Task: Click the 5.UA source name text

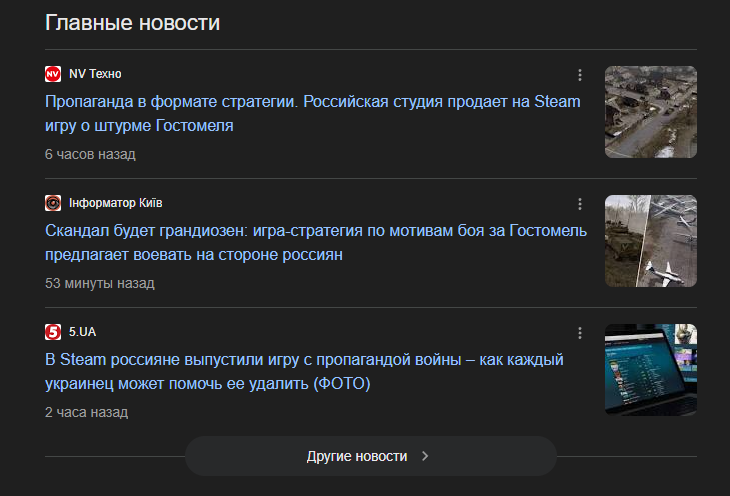Action: pos(82,332)
